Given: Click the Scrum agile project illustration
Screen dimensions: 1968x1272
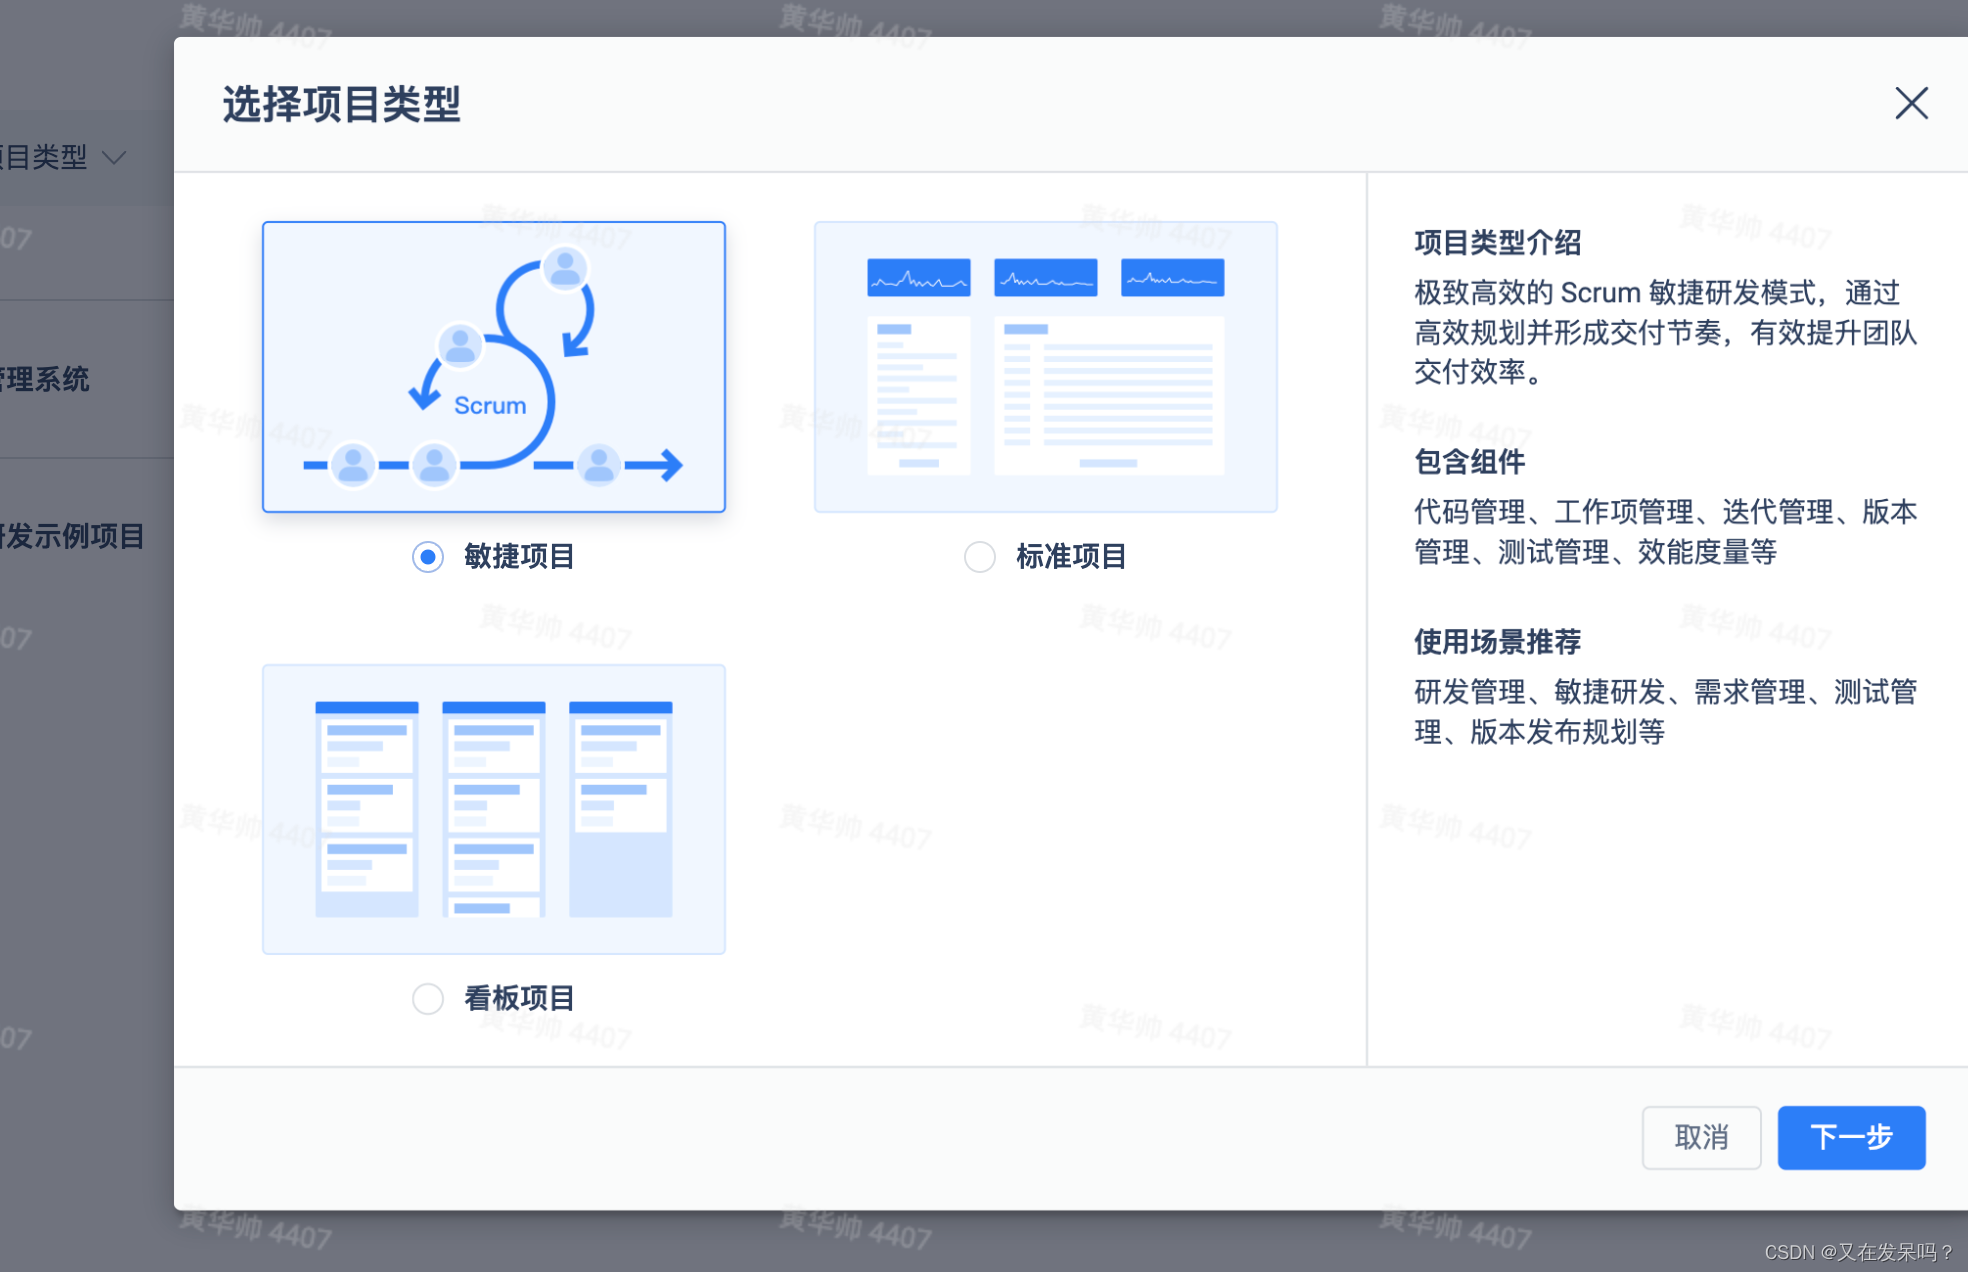Looking at the screenshot, I should click(x=494, y=367).
